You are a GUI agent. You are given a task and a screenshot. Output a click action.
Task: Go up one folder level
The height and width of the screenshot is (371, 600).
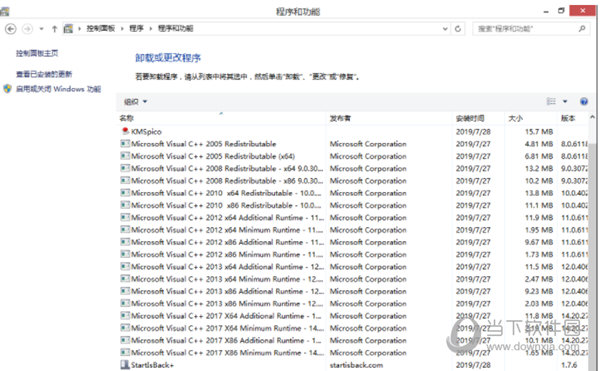(x=54, y=29)
